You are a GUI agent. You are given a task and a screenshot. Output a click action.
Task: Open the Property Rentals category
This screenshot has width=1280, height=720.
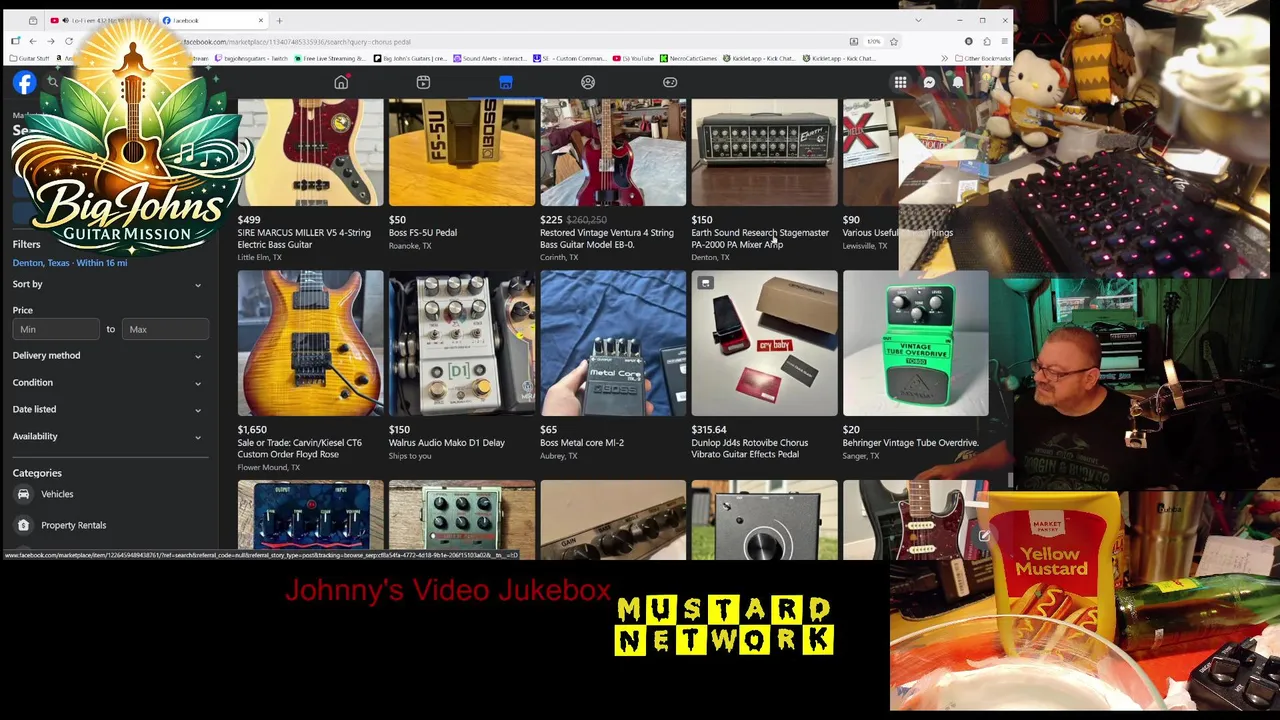(109, 525)
